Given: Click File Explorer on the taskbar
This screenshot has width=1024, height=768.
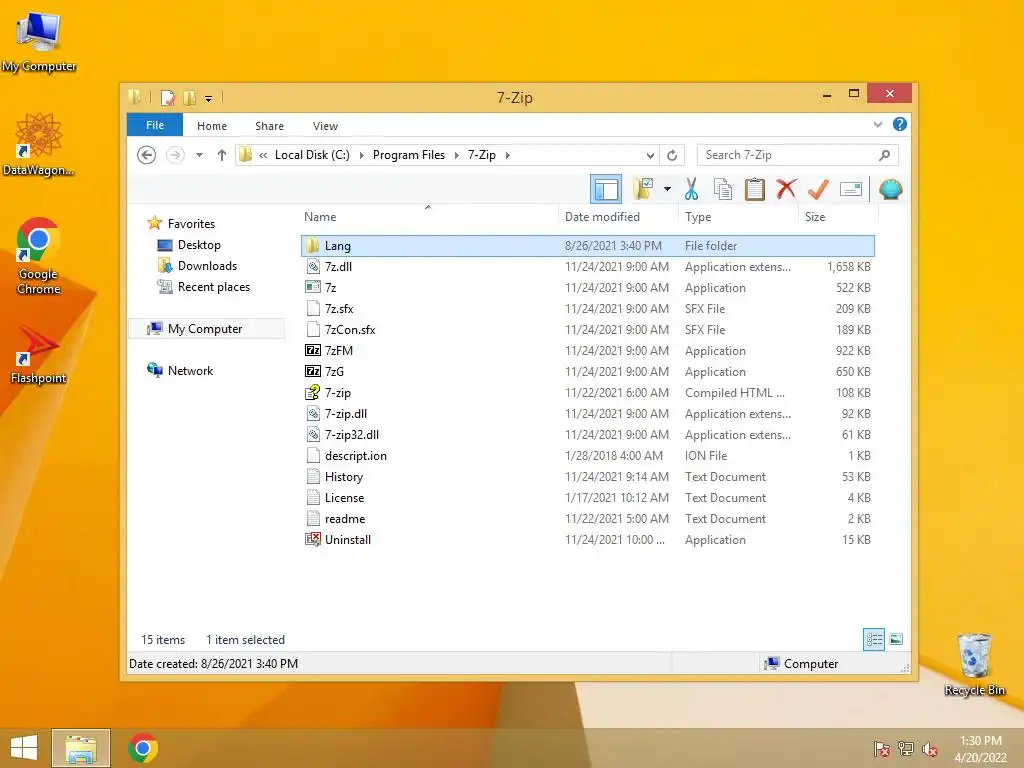Looking at the screenshot, I should 81,748.
